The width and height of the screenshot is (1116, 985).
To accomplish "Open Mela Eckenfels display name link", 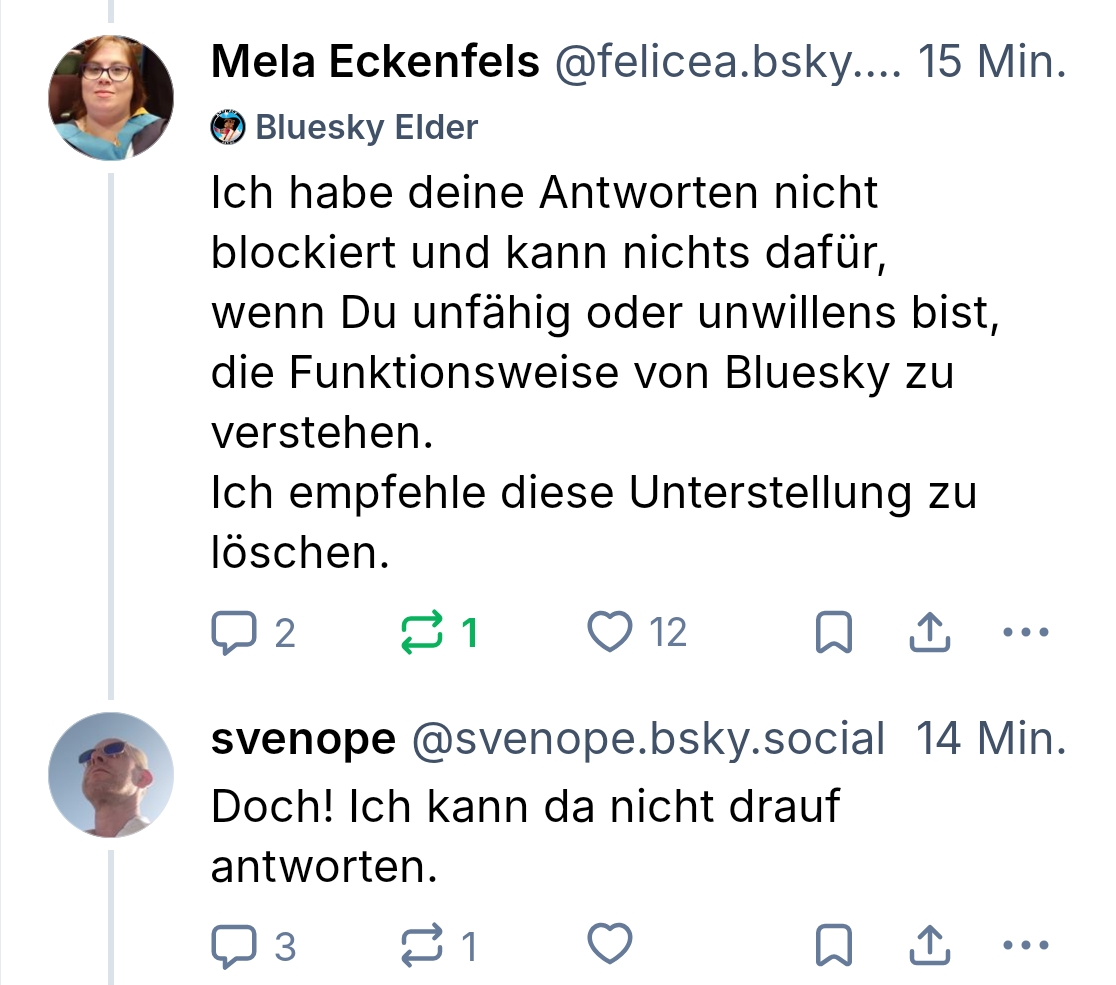I will pos(375,63).
